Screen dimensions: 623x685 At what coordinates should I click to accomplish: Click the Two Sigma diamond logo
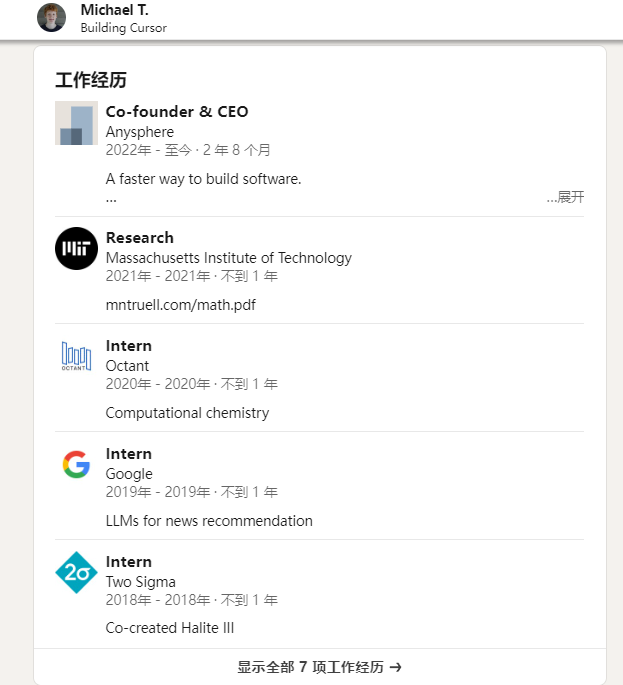76,572
